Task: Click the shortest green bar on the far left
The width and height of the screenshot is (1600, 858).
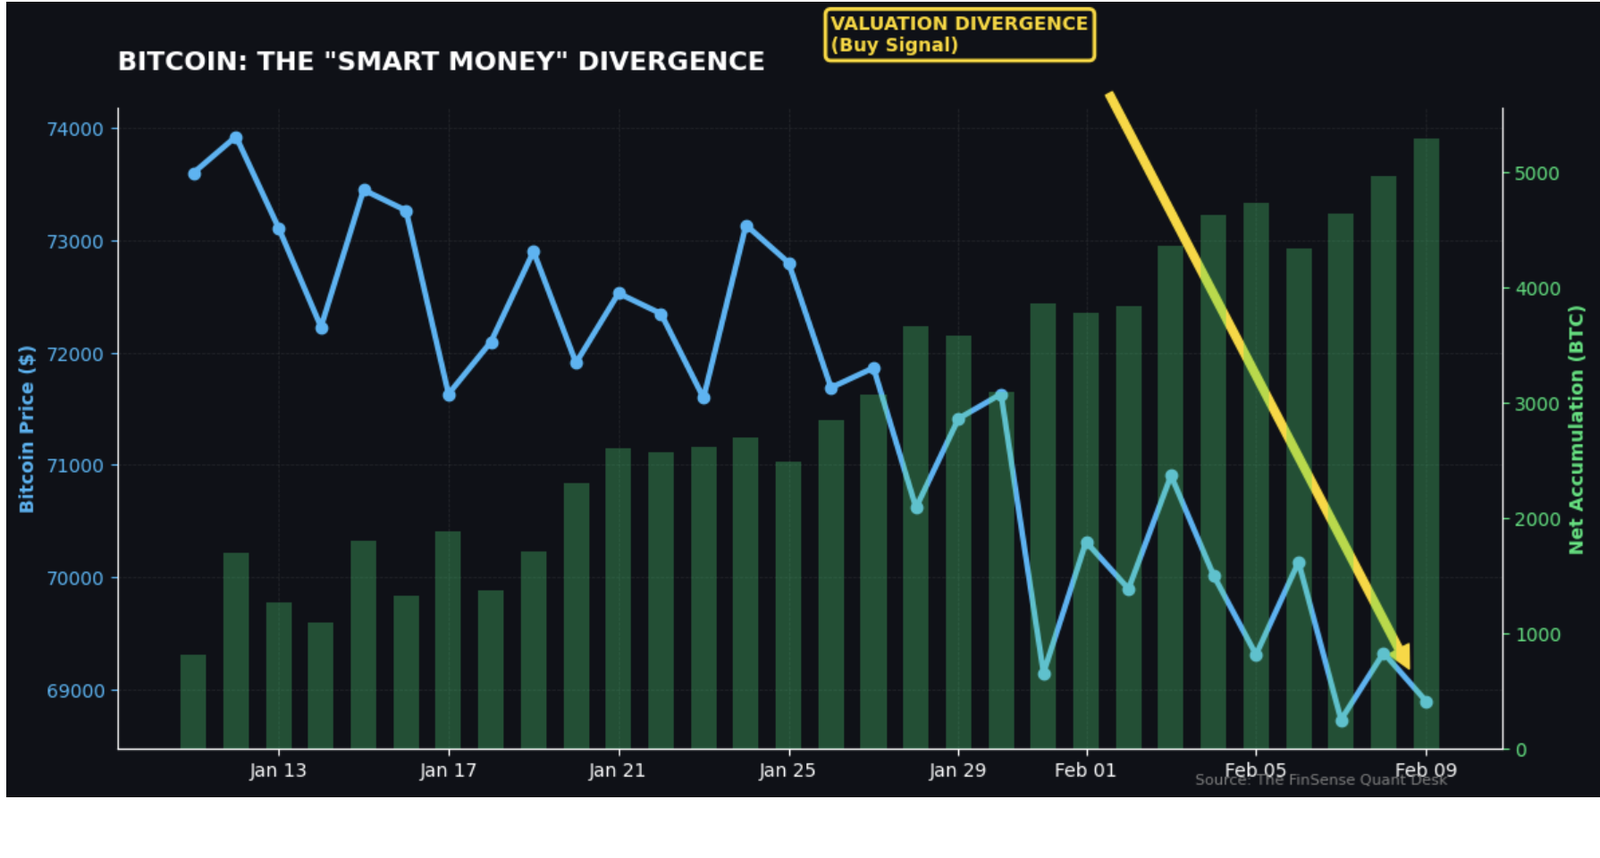Action: tap(193, 702)
